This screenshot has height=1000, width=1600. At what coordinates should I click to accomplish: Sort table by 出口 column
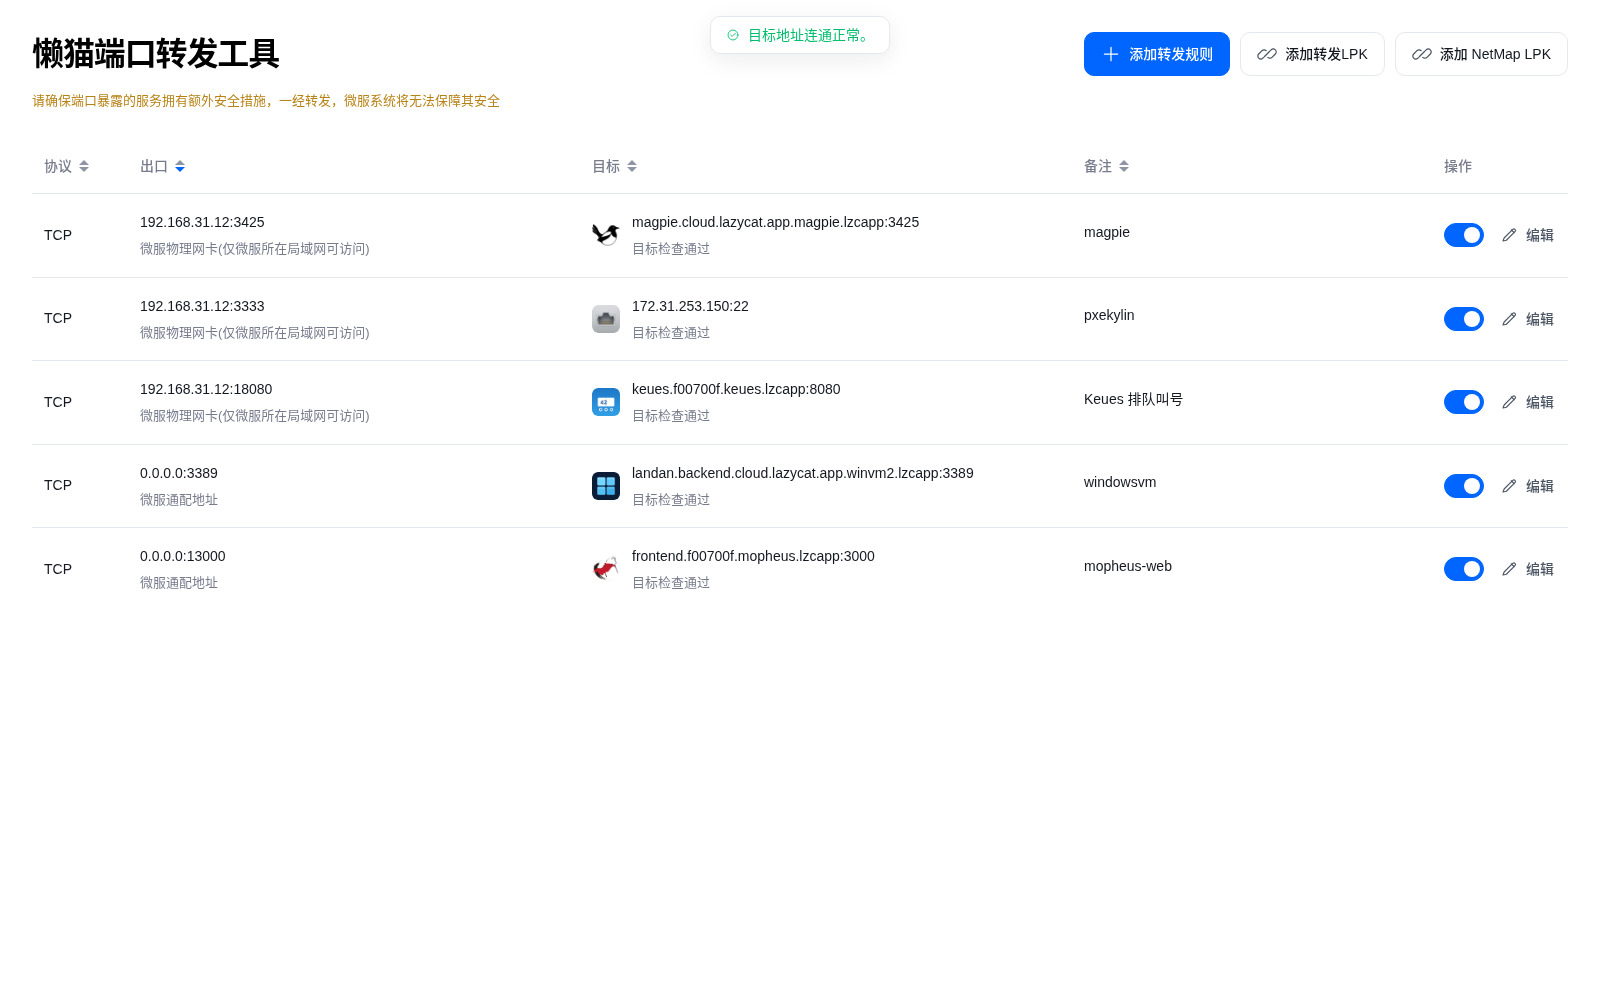180,166
